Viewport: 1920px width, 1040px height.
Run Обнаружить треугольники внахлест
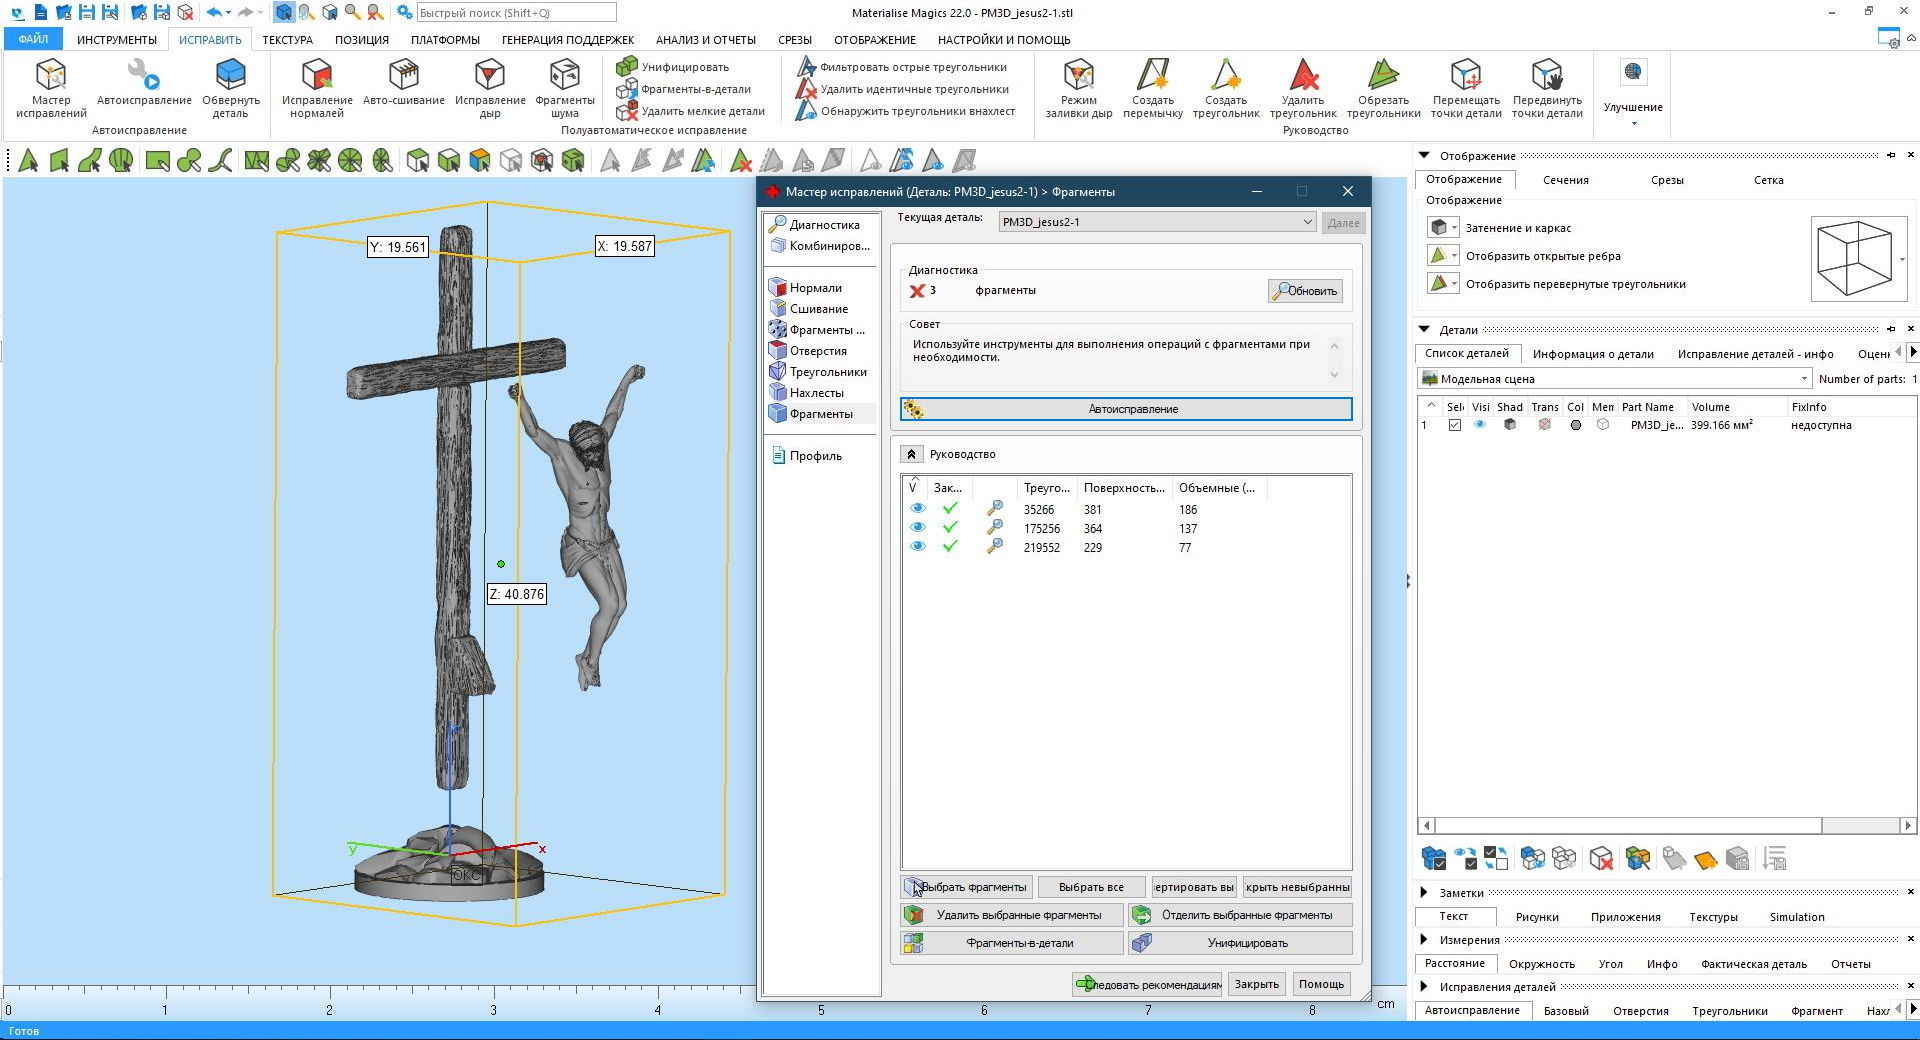point(906,111)
